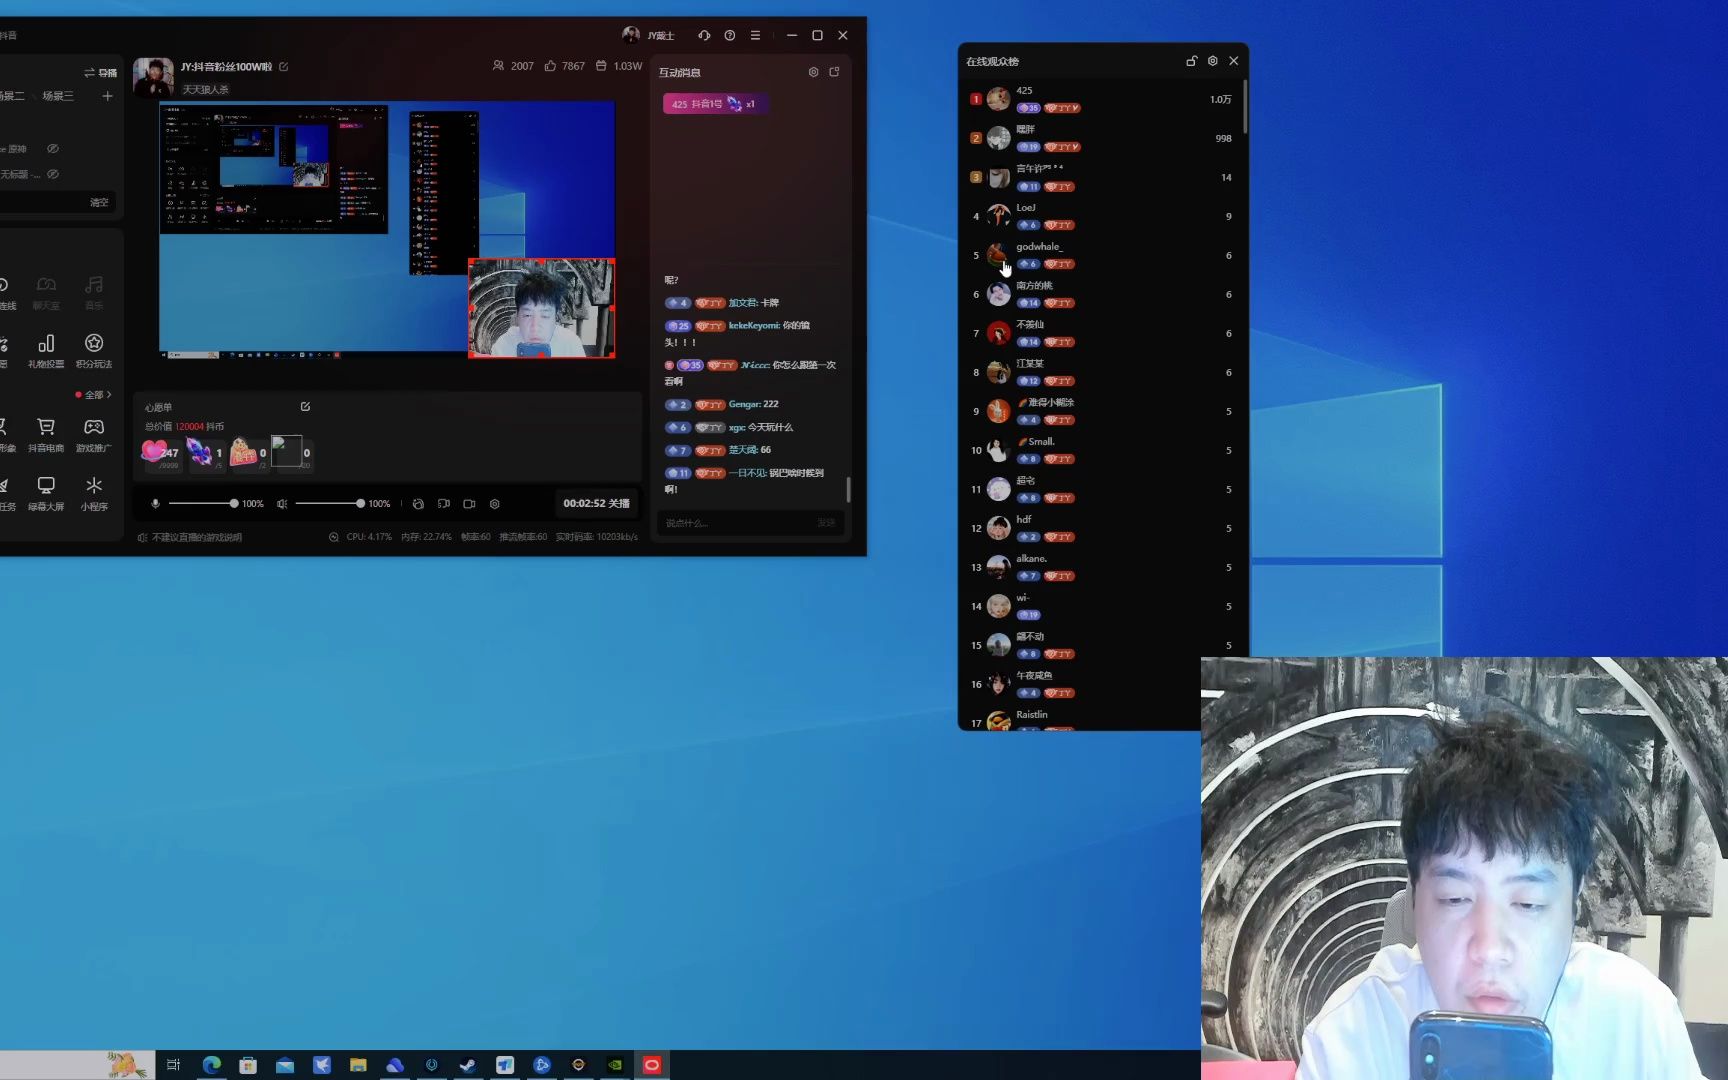
Task: Select viewer 不羡仙 in audience ranking
Action: (x=1102, y=333)
